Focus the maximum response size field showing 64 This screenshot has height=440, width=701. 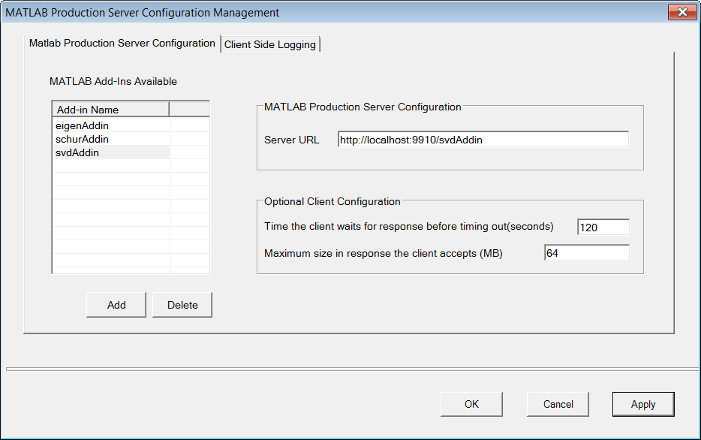[x=587, y=253]
